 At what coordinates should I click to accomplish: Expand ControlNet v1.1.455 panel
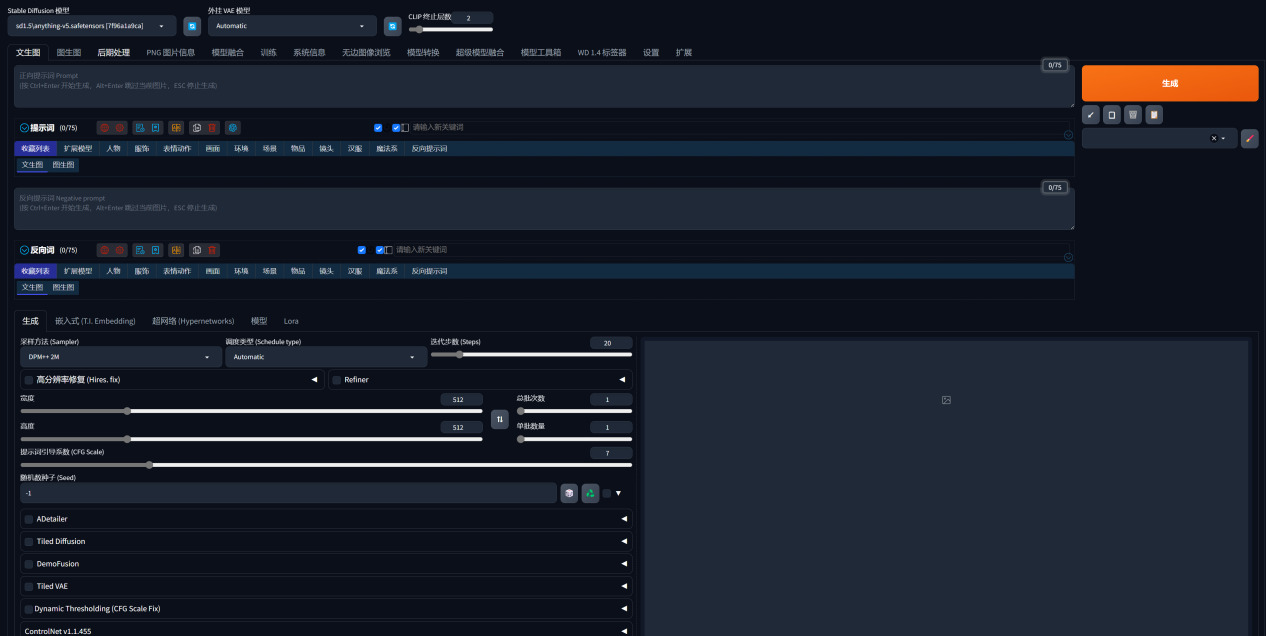tap(326, 631)
